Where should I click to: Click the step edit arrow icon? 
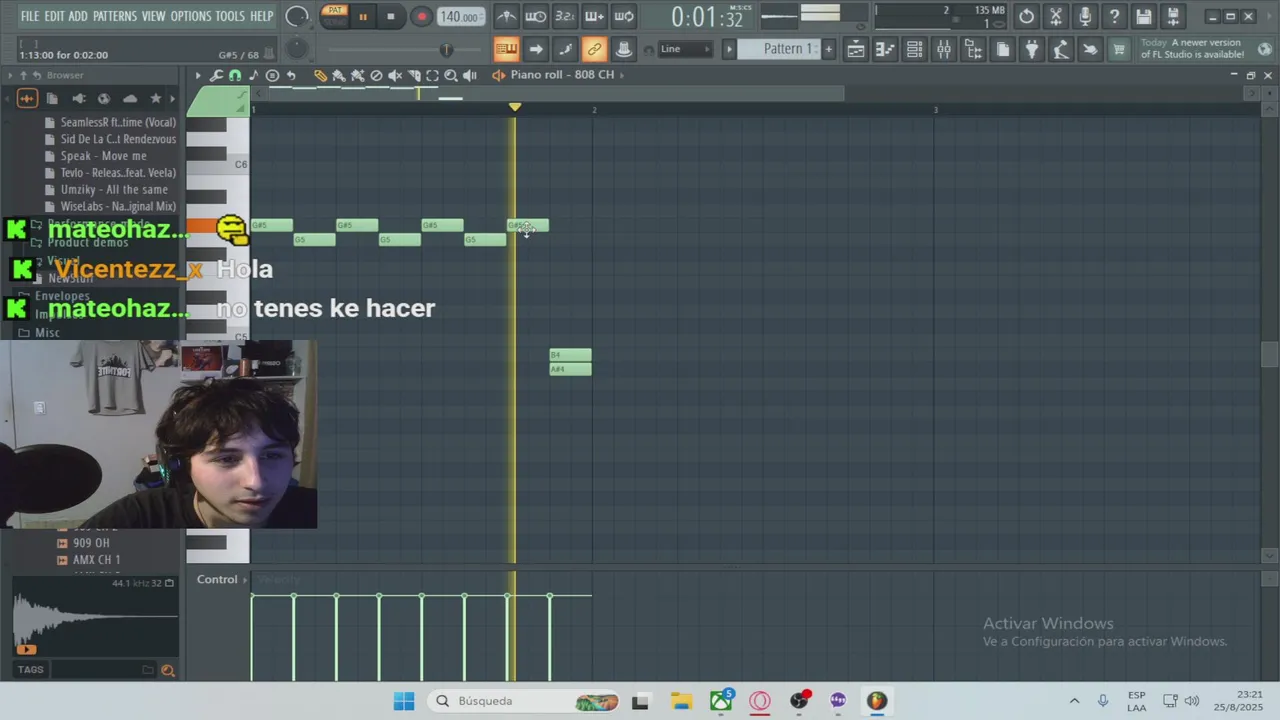pyautogui.click(x=536, y=49)
